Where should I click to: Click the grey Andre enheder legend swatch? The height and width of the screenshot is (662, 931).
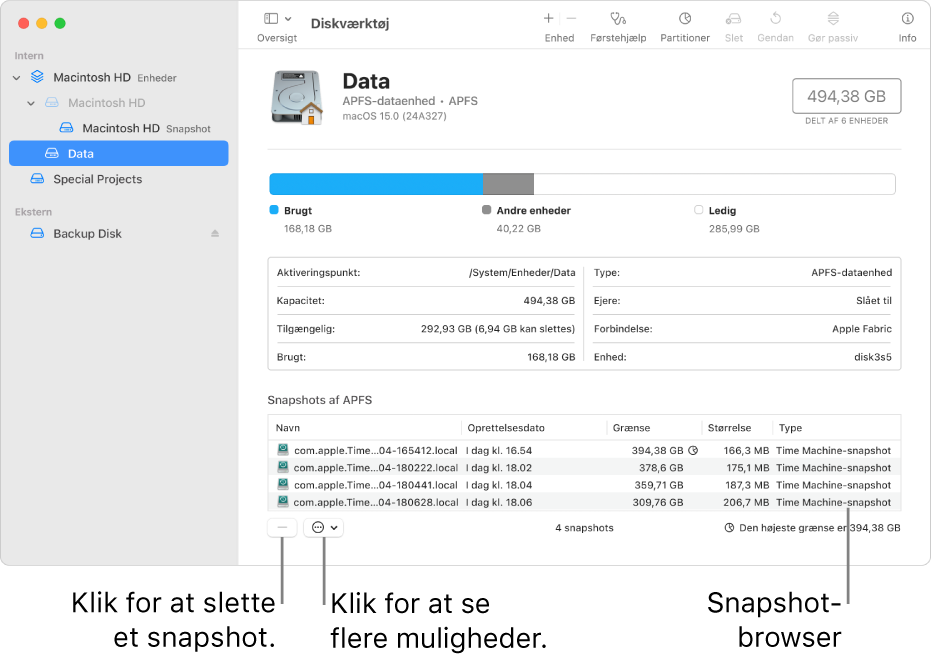486,210
